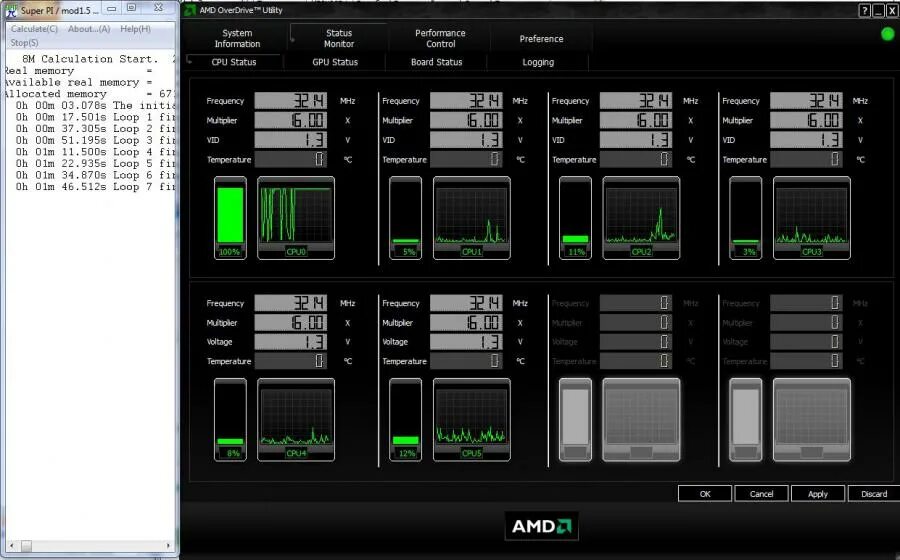This screenshot has width=900, height=560.
Task: Click the CPU5 temperature value field
Action: (x=466, y=361)
